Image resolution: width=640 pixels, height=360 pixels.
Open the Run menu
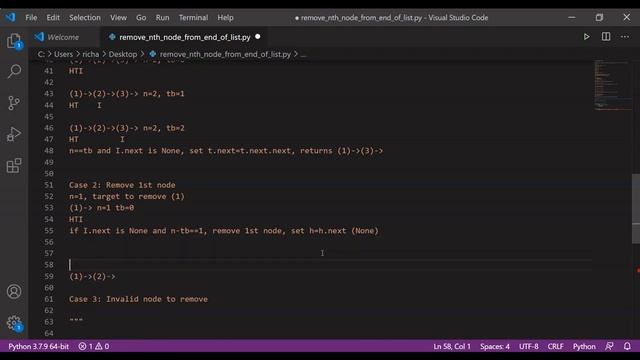(162, 18)
